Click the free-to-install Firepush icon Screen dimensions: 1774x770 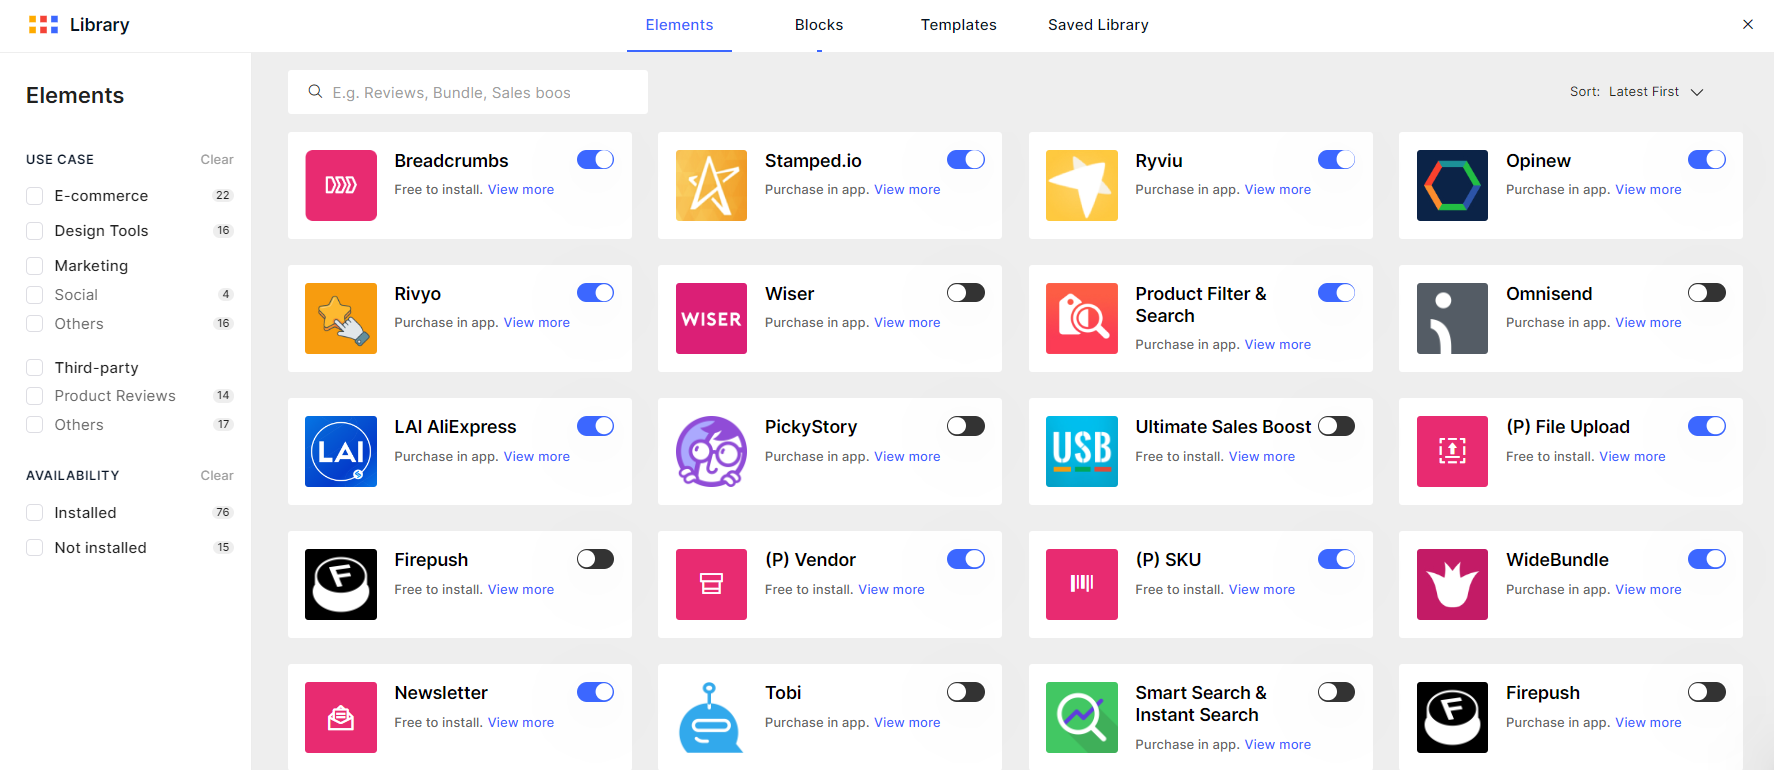341,584
